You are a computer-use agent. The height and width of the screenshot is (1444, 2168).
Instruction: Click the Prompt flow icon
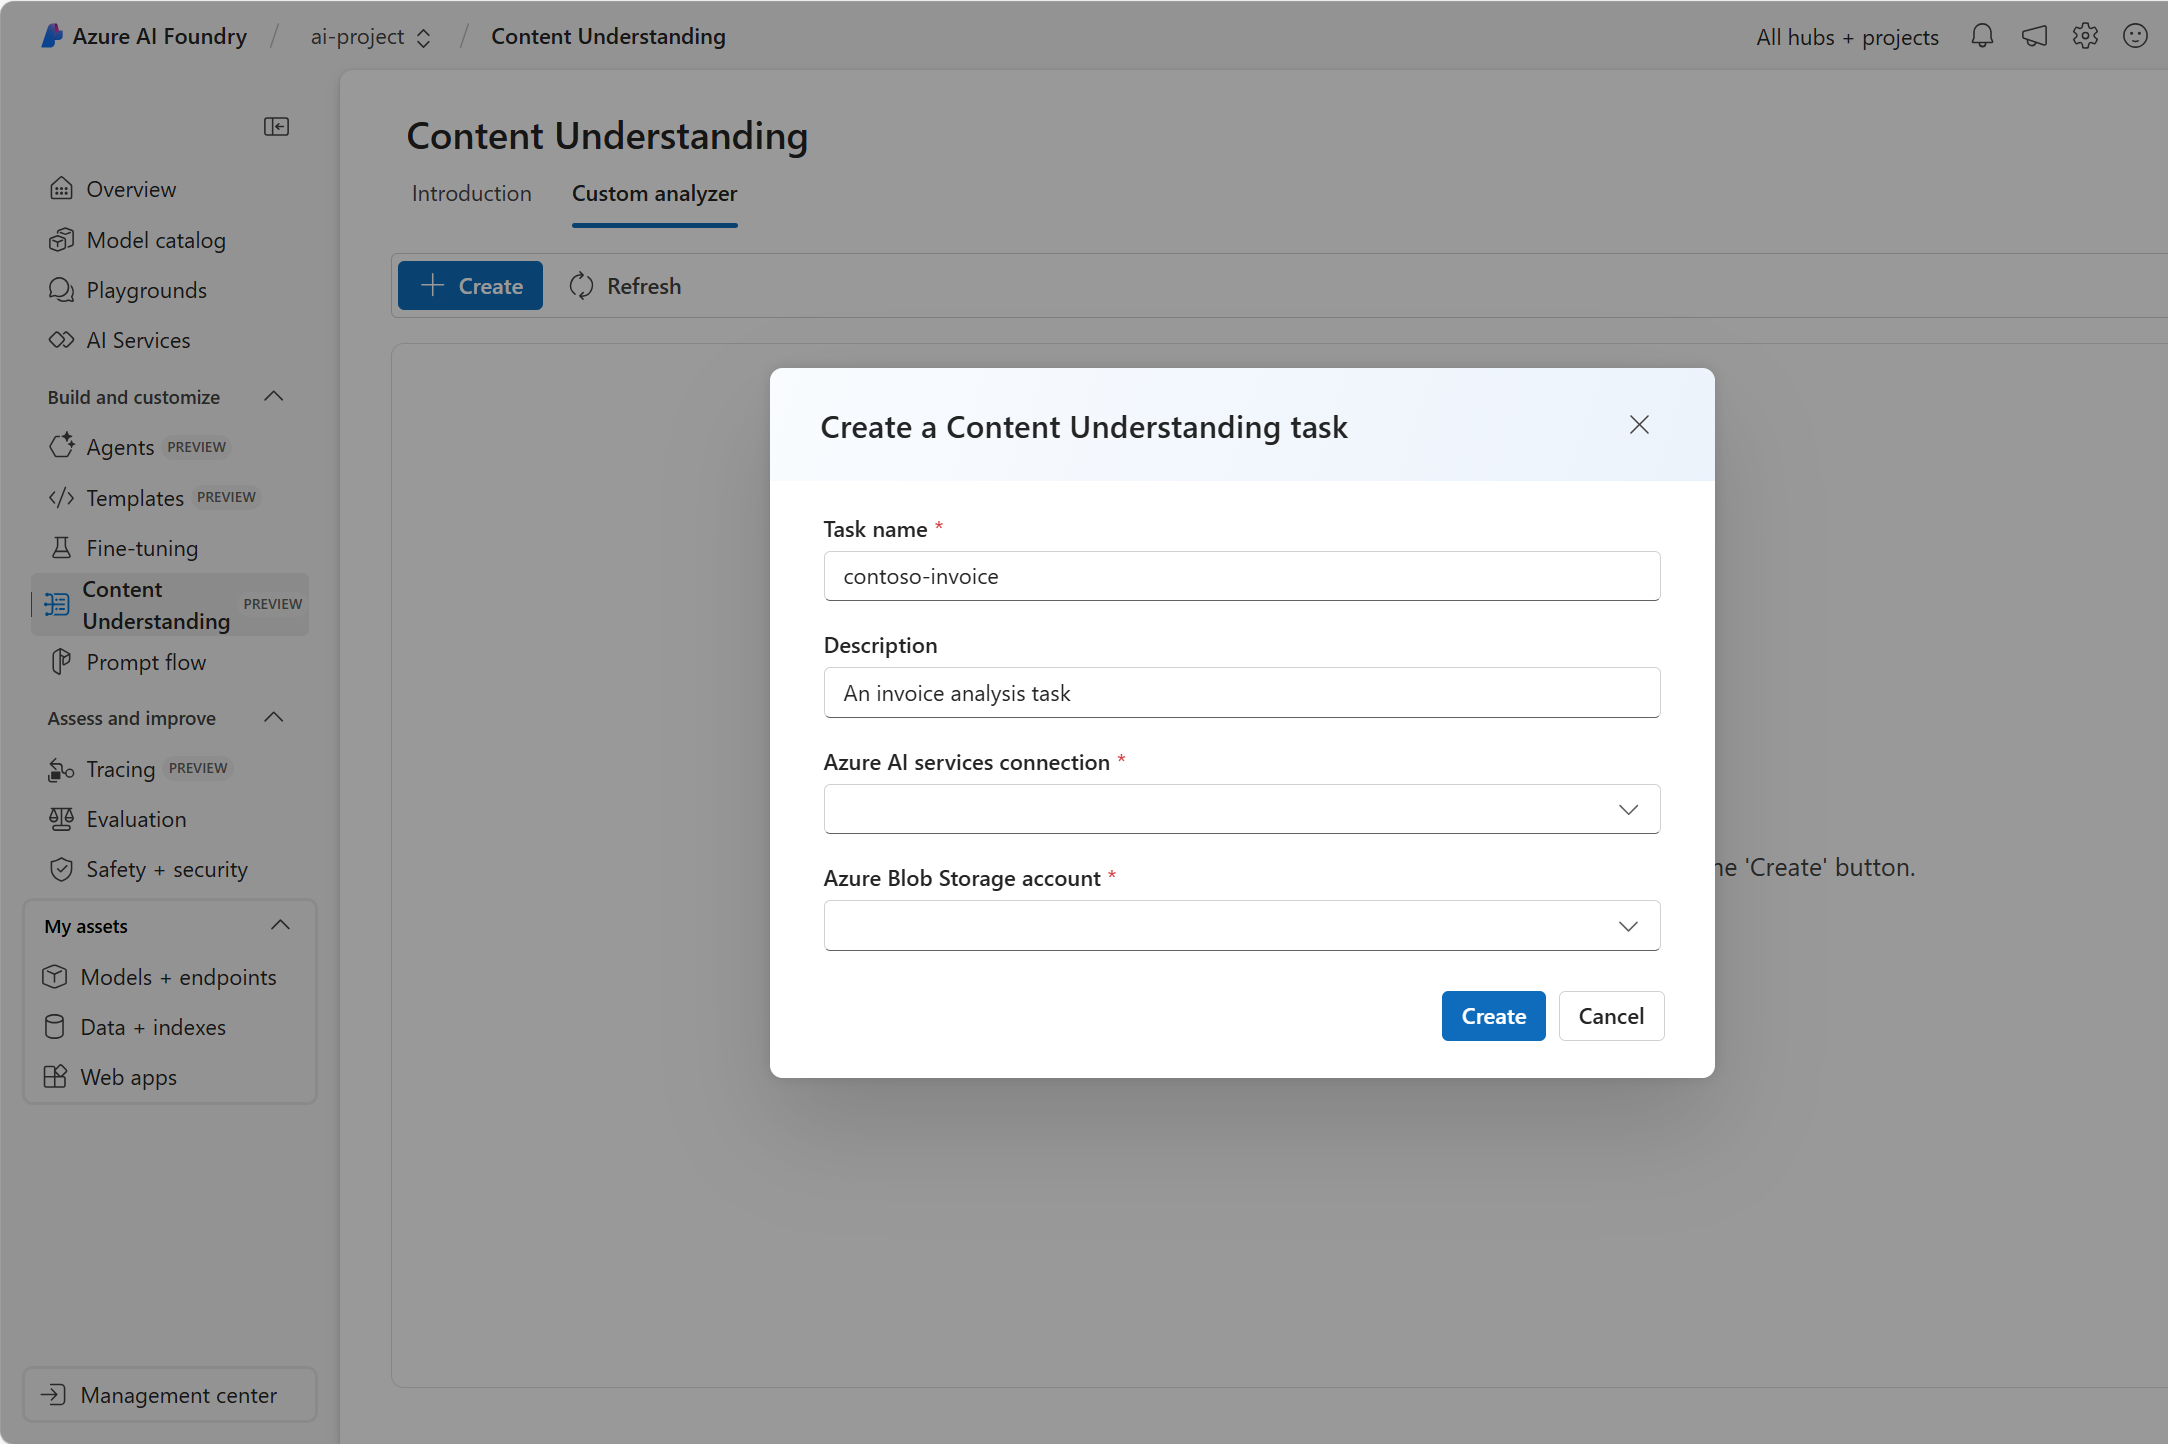61,661
